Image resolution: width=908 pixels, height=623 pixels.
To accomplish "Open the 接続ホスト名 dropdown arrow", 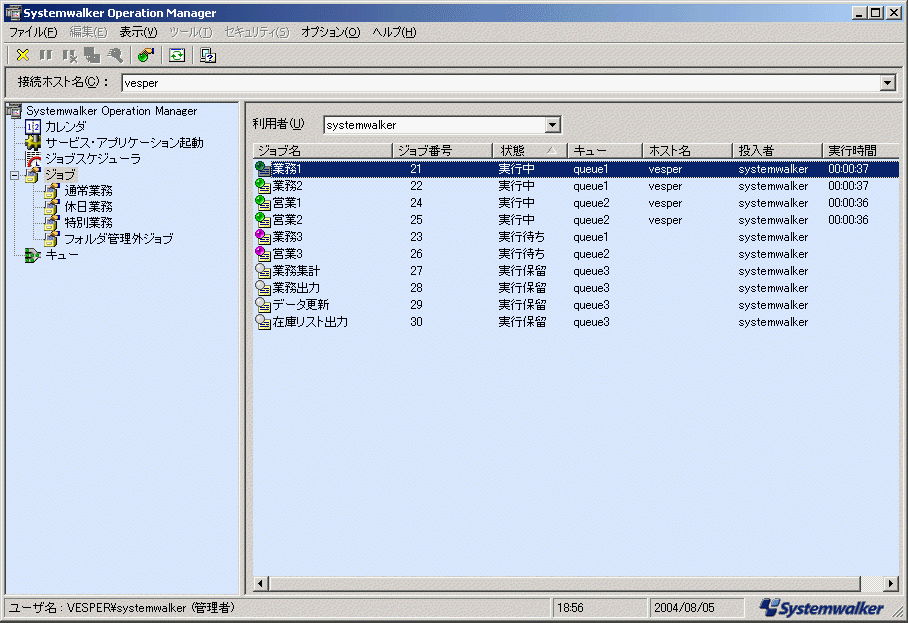I will point(888,83).
